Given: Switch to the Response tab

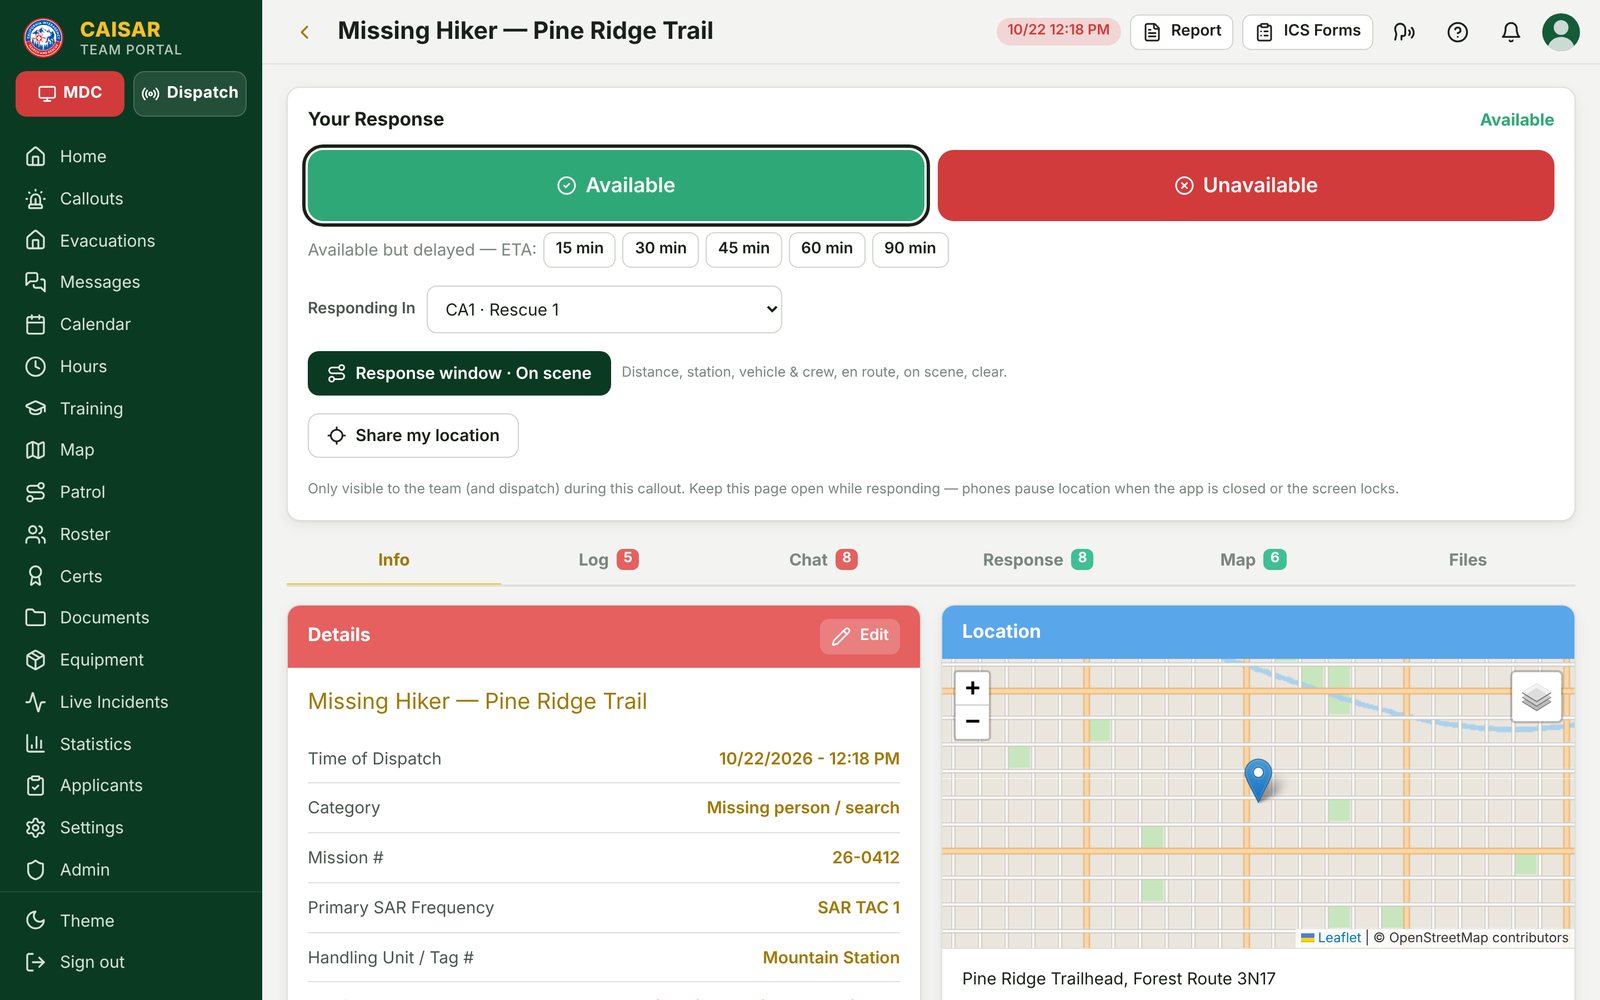Looking at the screenshot, I should tap(1037, 560).
